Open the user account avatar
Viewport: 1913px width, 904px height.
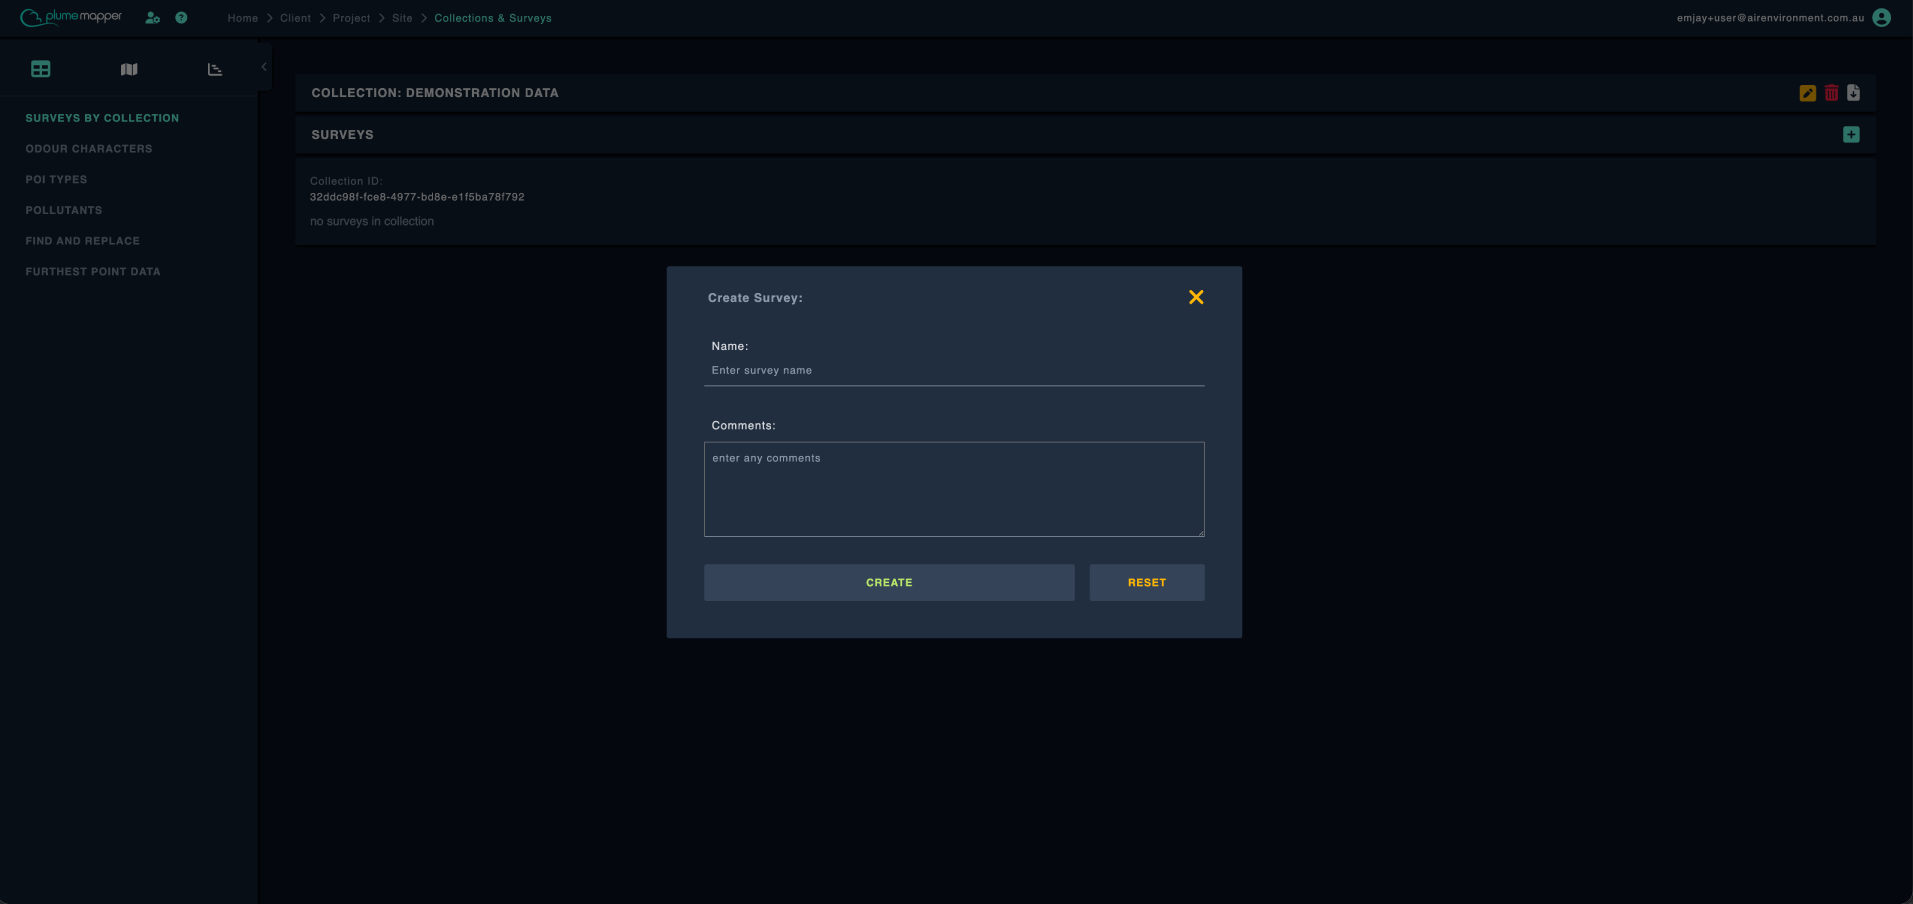pyautogui.click(x=1881, y=18)
